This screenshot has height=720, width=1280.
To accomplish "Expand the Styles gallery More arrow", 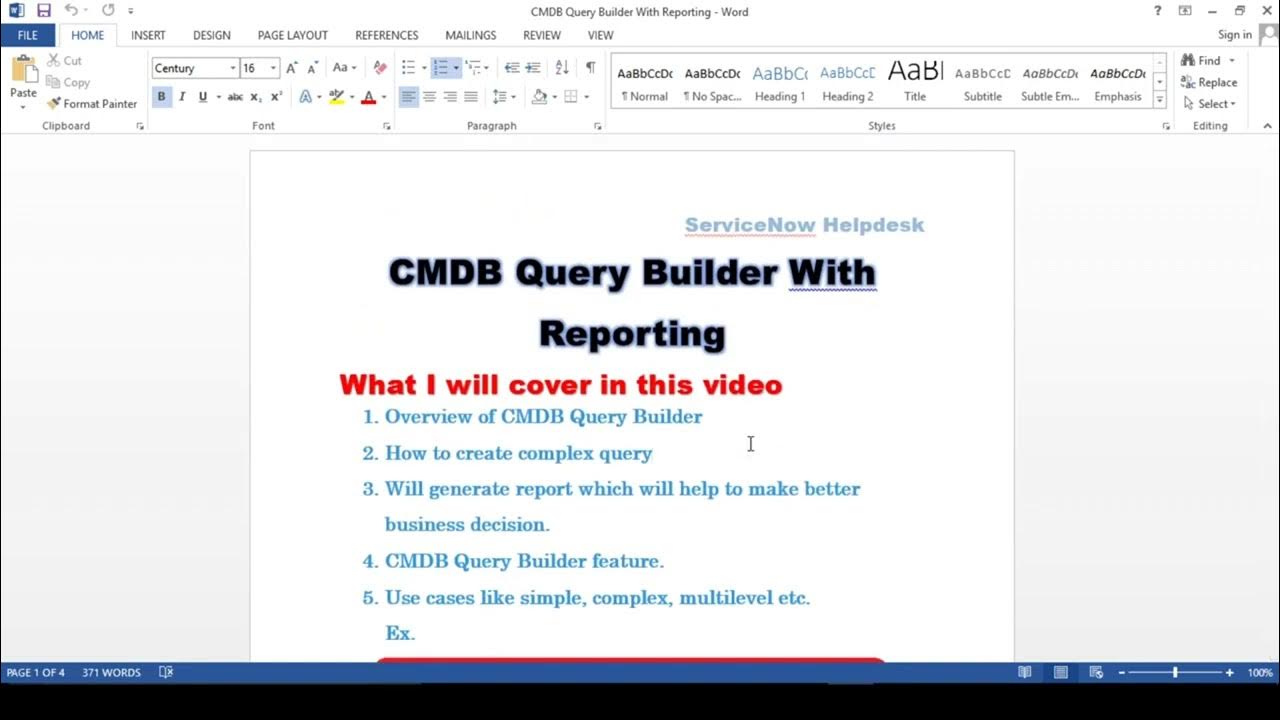I will (1160, 100).
